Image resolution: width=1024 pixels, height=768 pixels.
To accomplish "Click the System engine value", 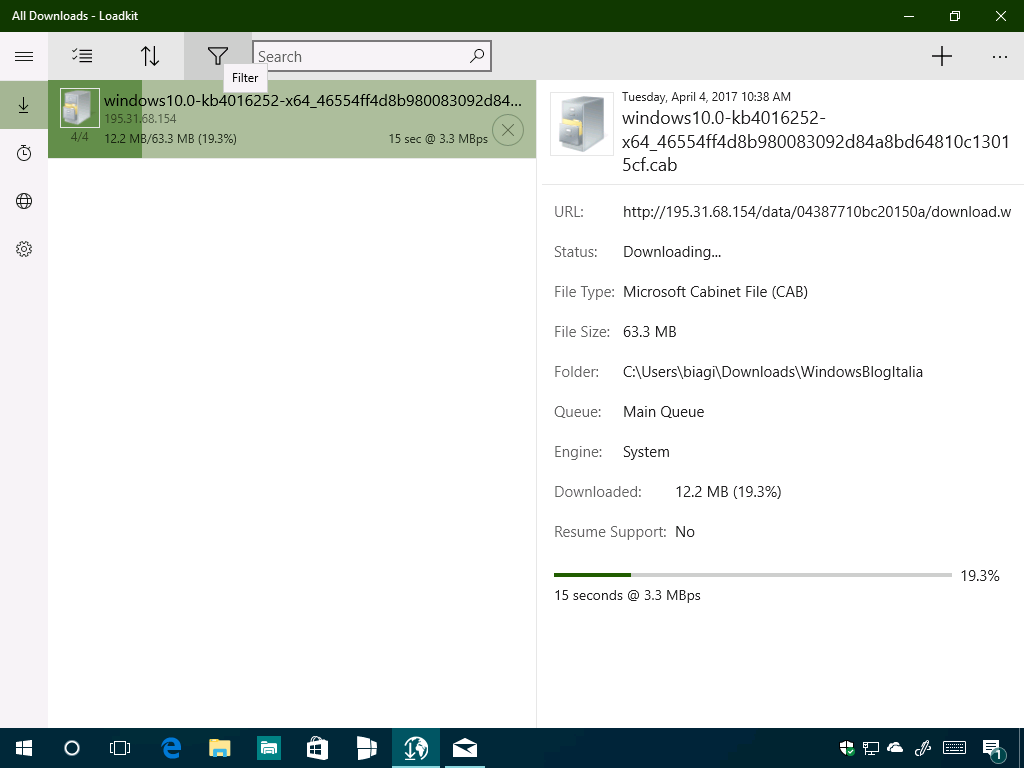I will tap(646, 451).
